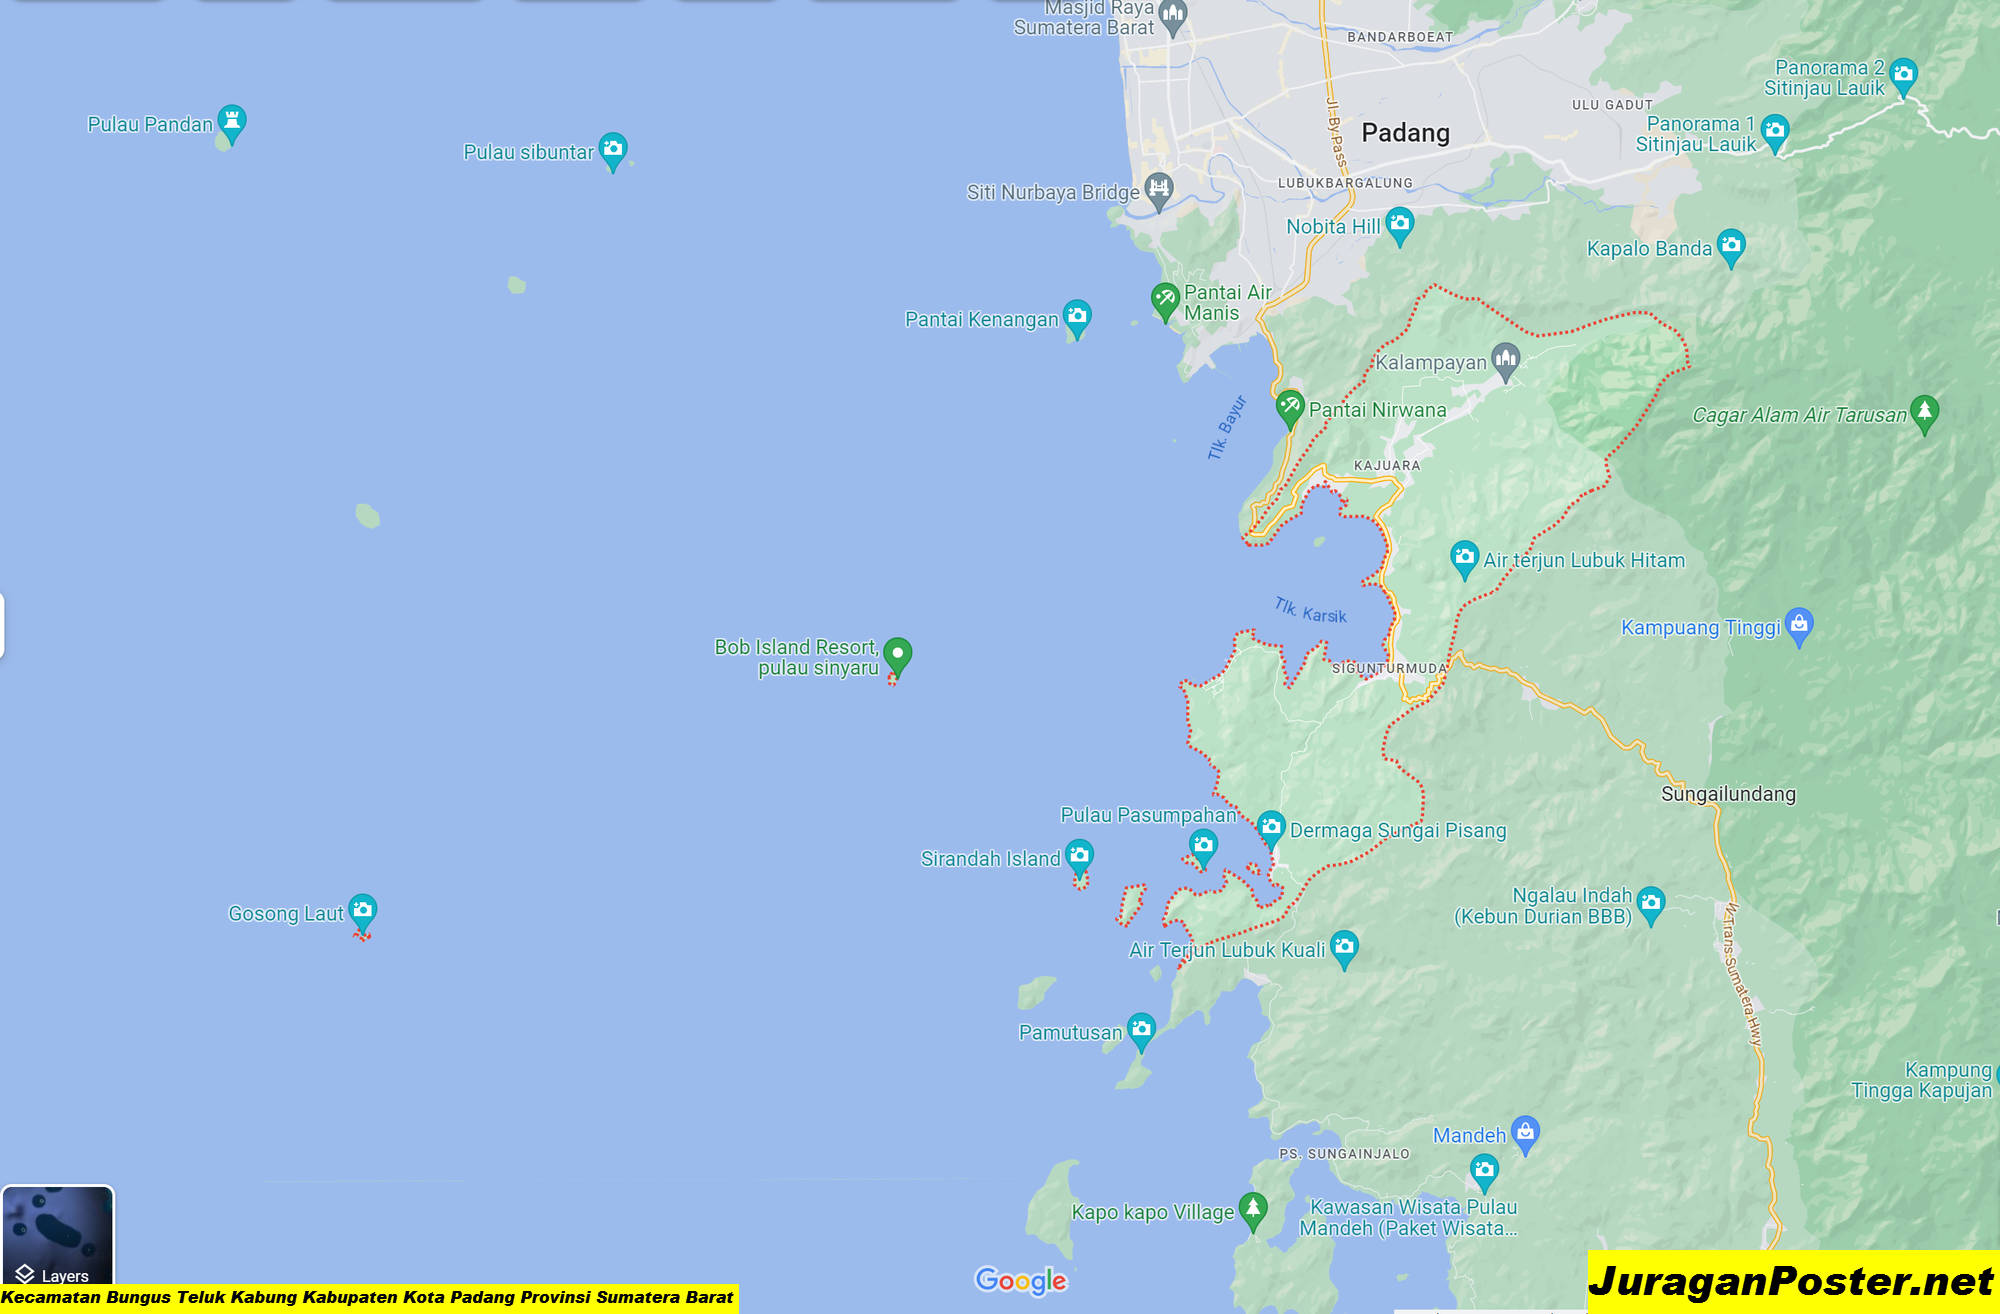Click the Google logo link
Viewport: 2000px width, 1314px height.
pos(1021,1280)
